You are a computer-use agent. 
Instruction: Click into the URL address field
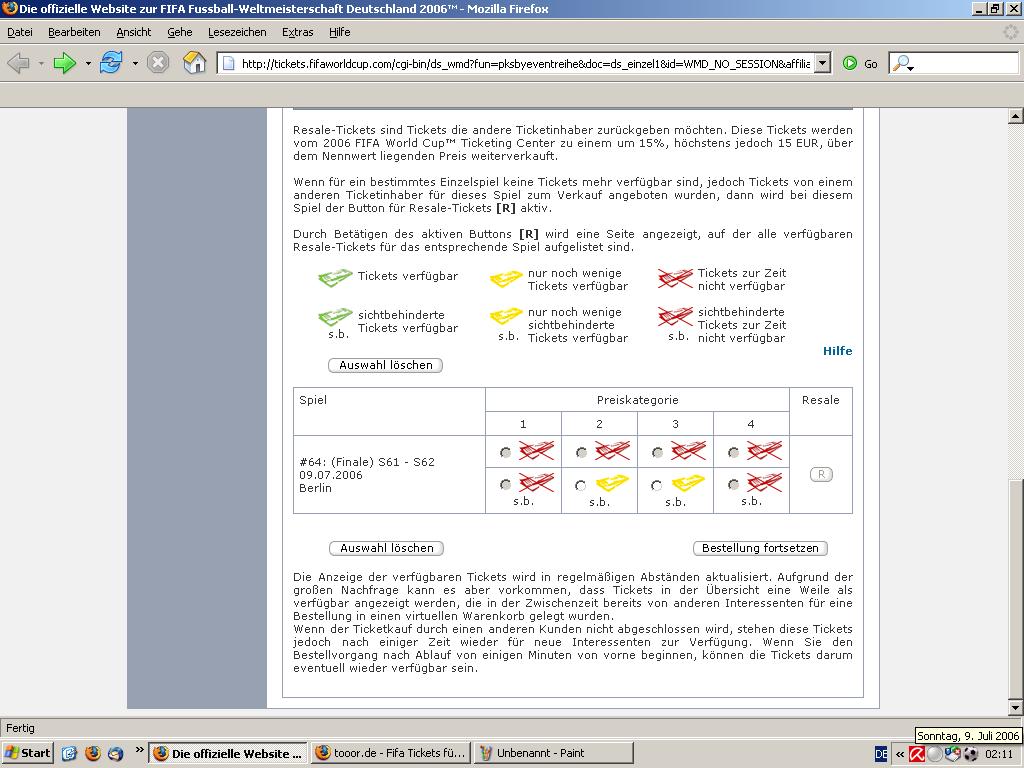520,63
